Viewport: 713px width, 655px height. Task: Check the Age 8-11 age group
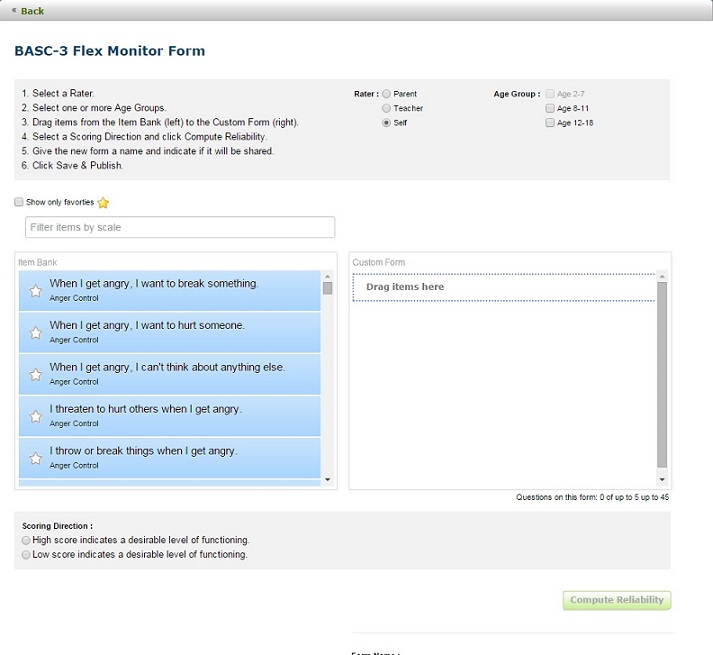click(x=550, y=108)
